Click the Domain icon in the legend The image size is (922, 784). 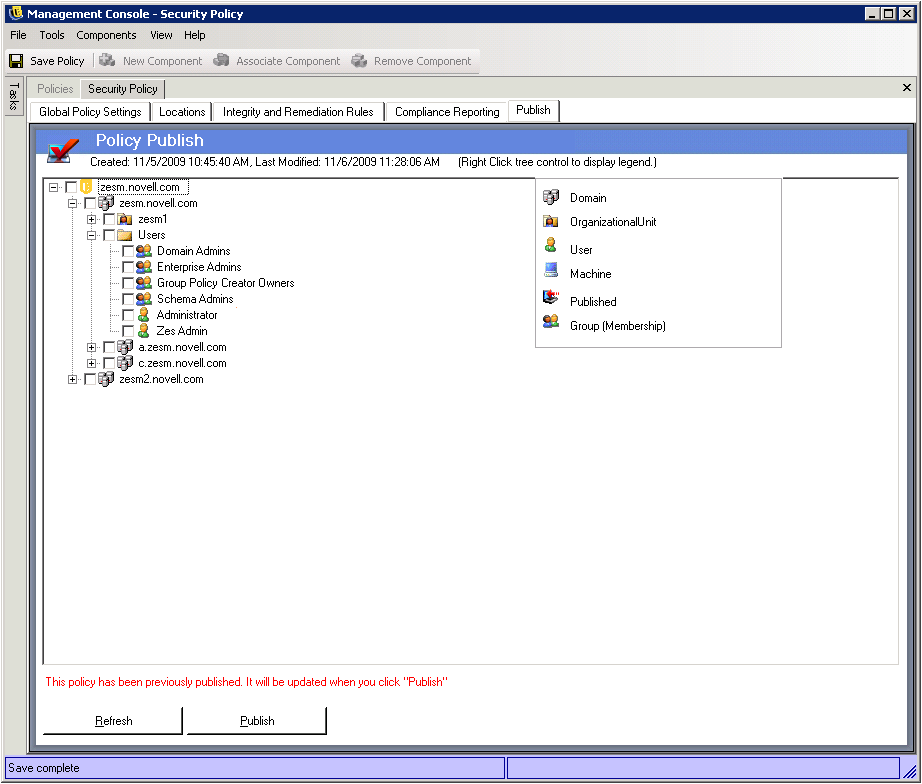[x=551, y=196]
